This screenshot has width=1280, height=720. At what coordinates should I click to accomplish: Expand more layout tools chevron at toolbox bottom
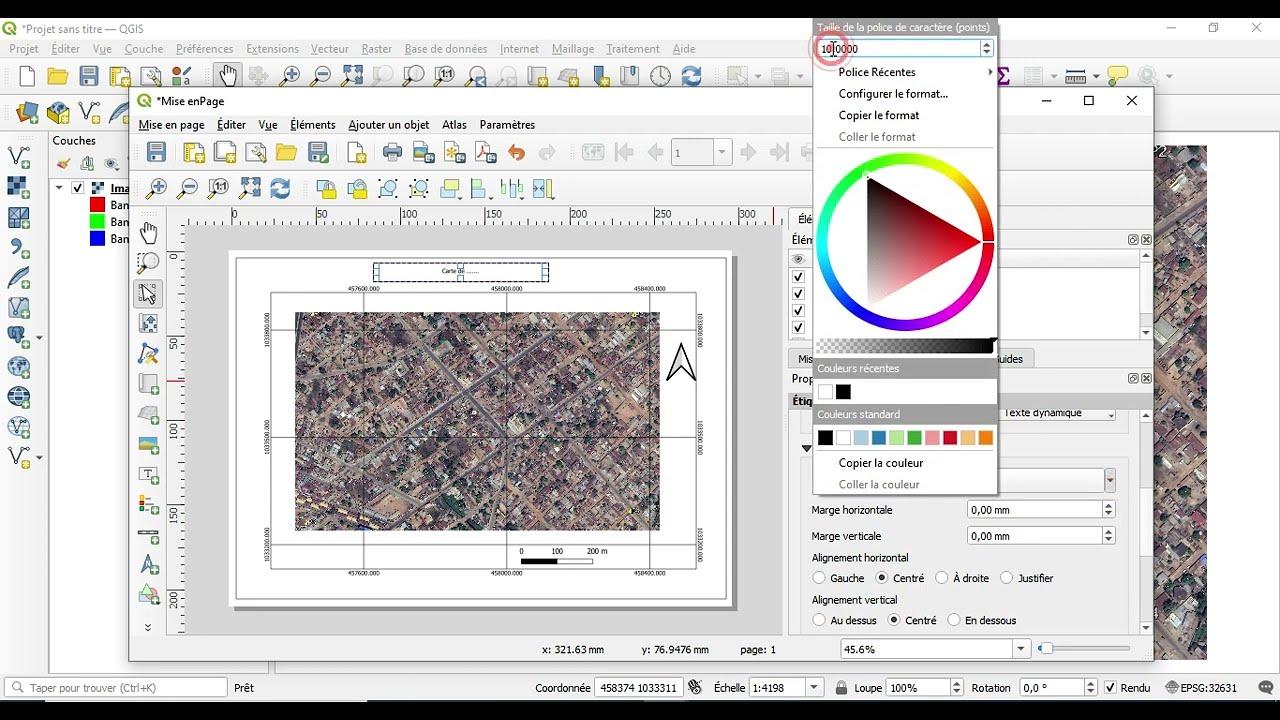[x=148, y=627]
